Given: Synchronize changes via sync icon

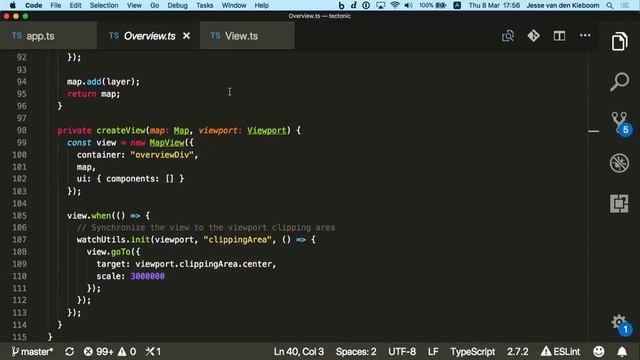Looking at the screenshot, I should click(x=69, y=351).
